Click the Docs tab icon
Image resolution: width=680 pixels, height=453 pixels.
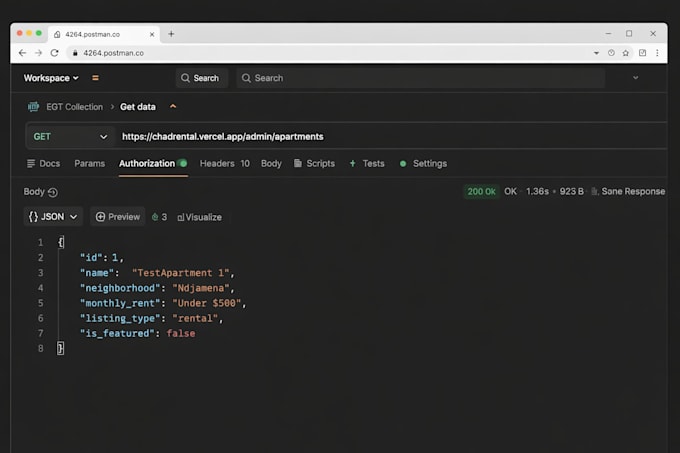click(31, 163)
